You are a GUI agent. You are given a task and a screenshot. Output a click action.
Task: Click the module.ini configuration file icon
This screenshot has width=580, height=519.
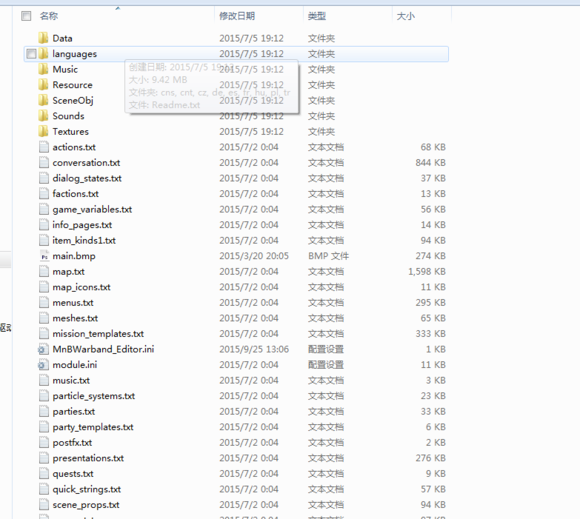tap(43, 364)
